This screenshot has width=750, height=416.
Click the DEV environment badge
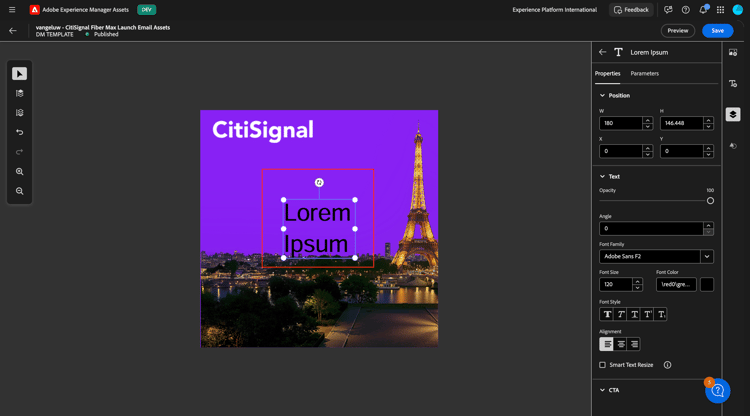point(146,10)
